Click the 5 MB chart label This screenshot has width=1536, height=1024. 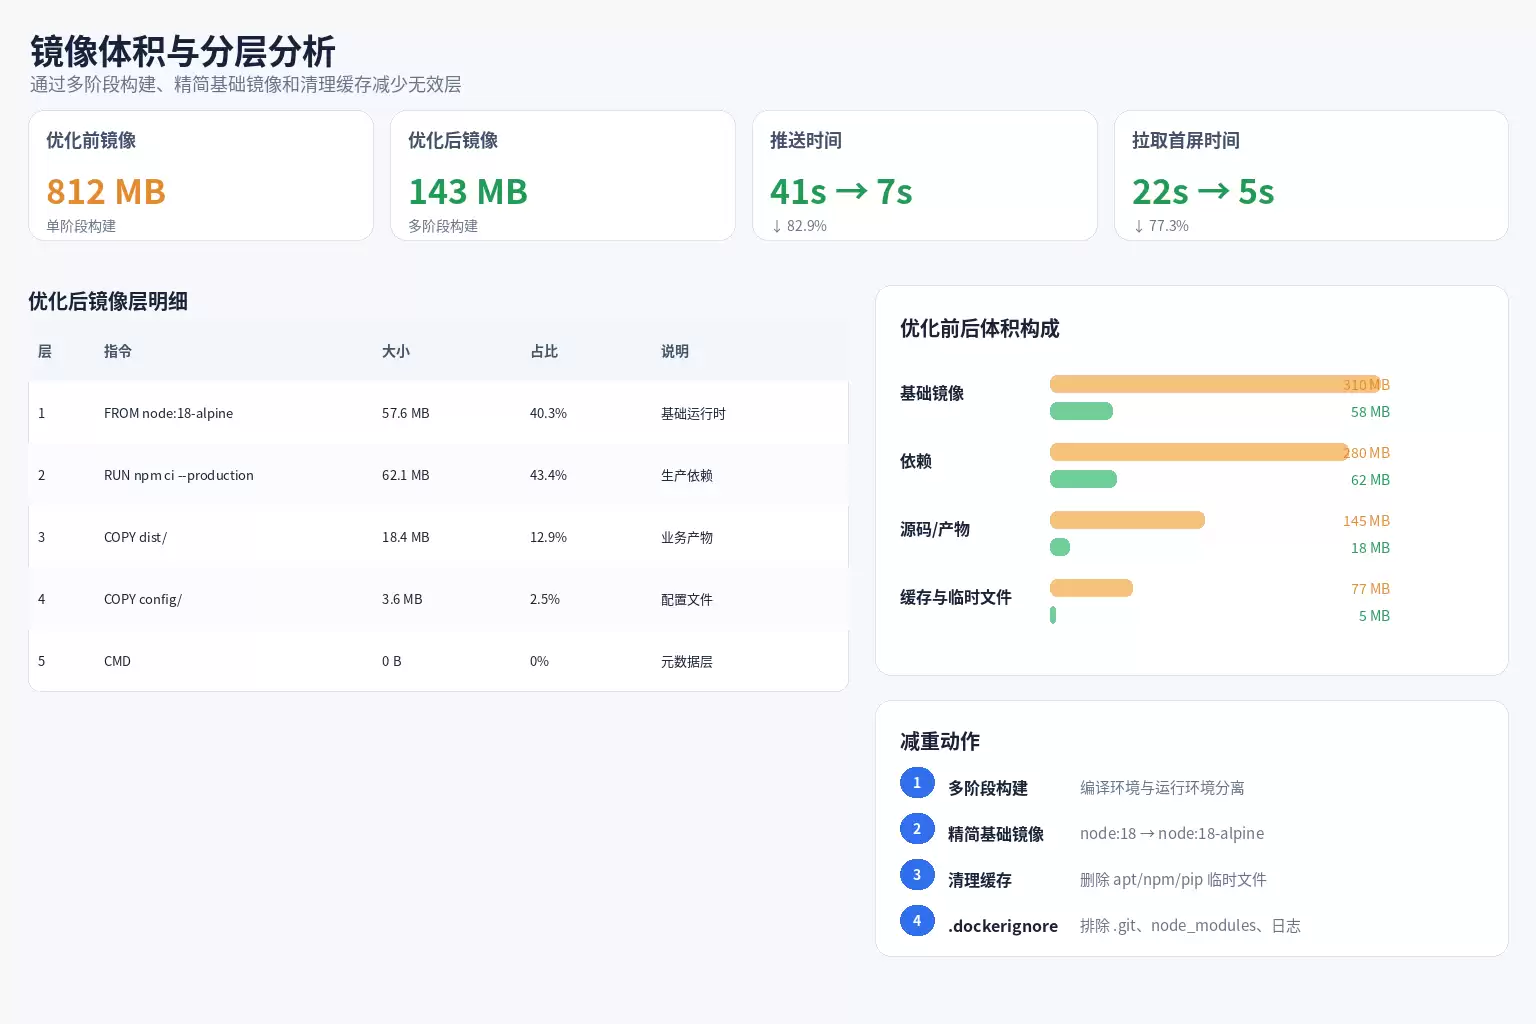(1374, 616)
